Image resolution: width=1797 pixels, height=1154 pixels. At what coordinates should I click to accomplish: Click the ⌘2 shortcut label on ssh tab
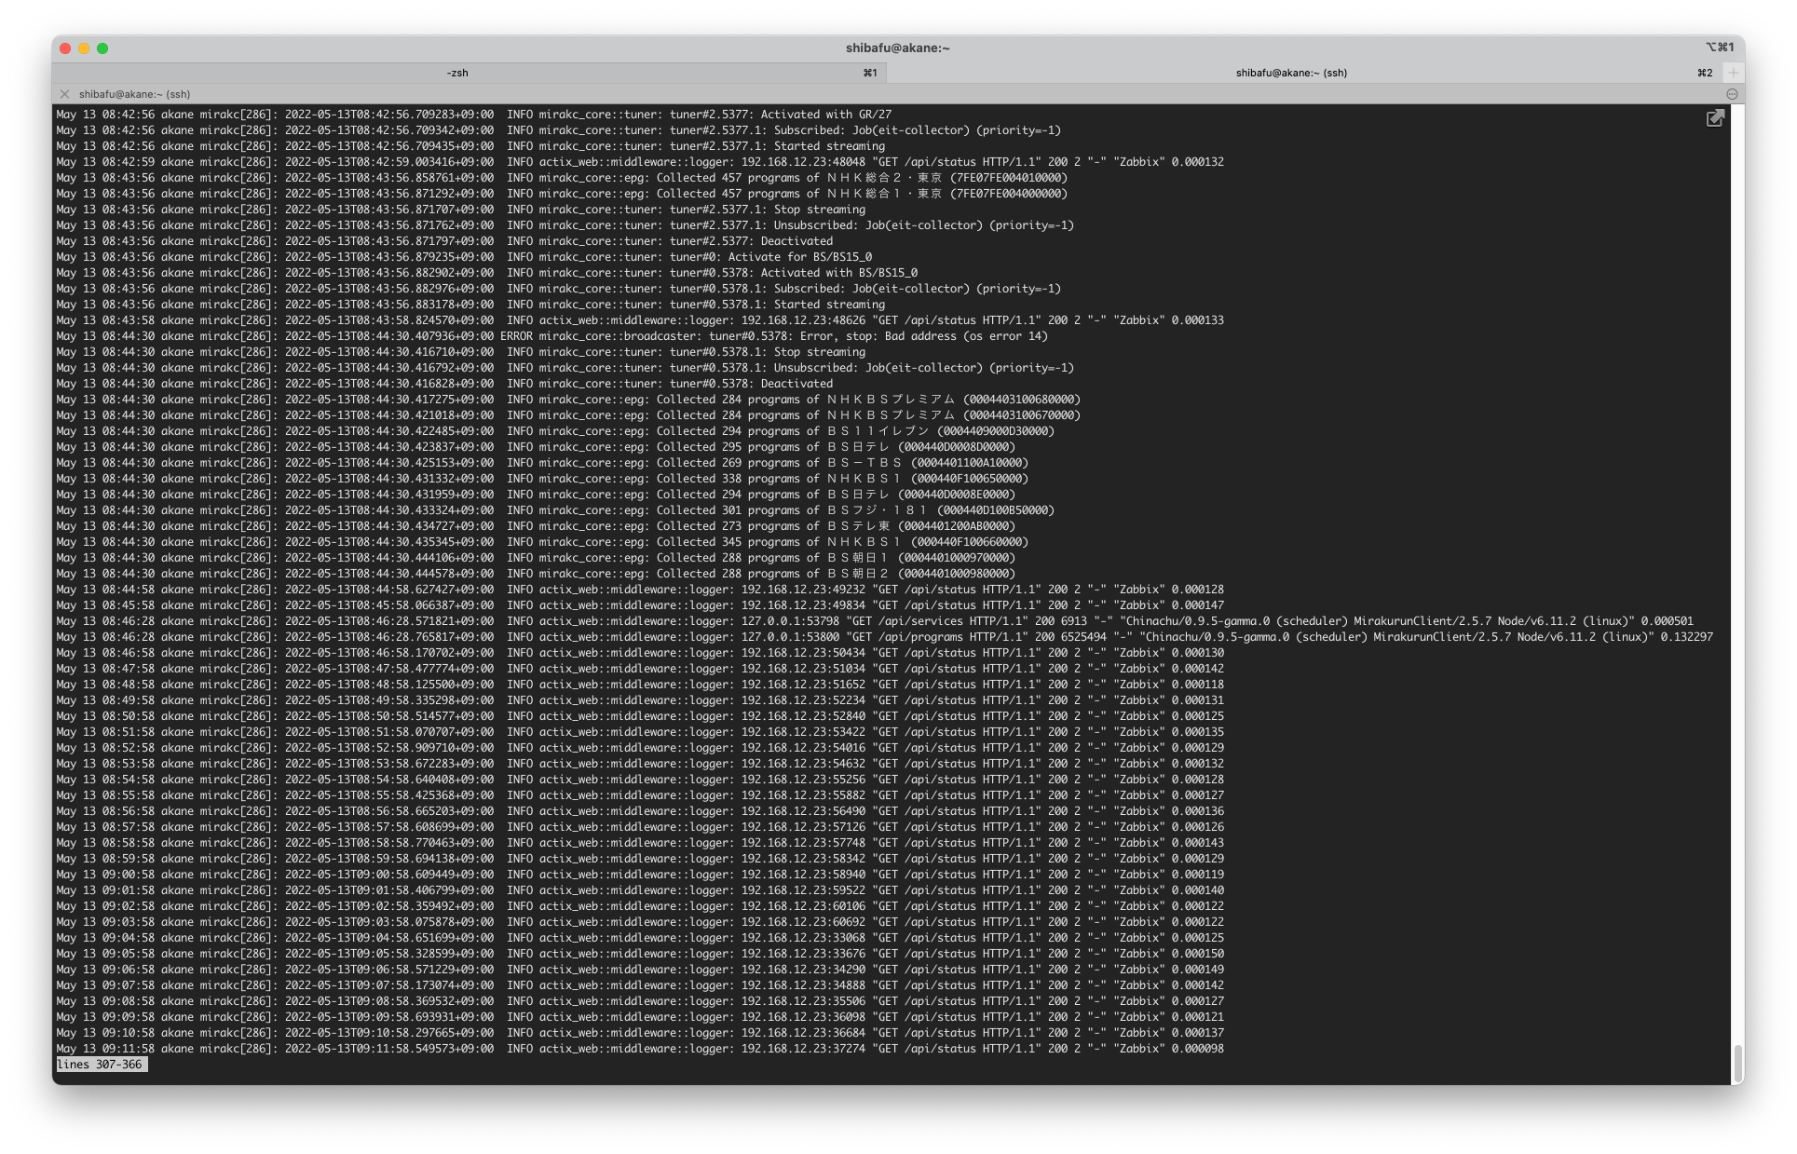point(1704,73)
